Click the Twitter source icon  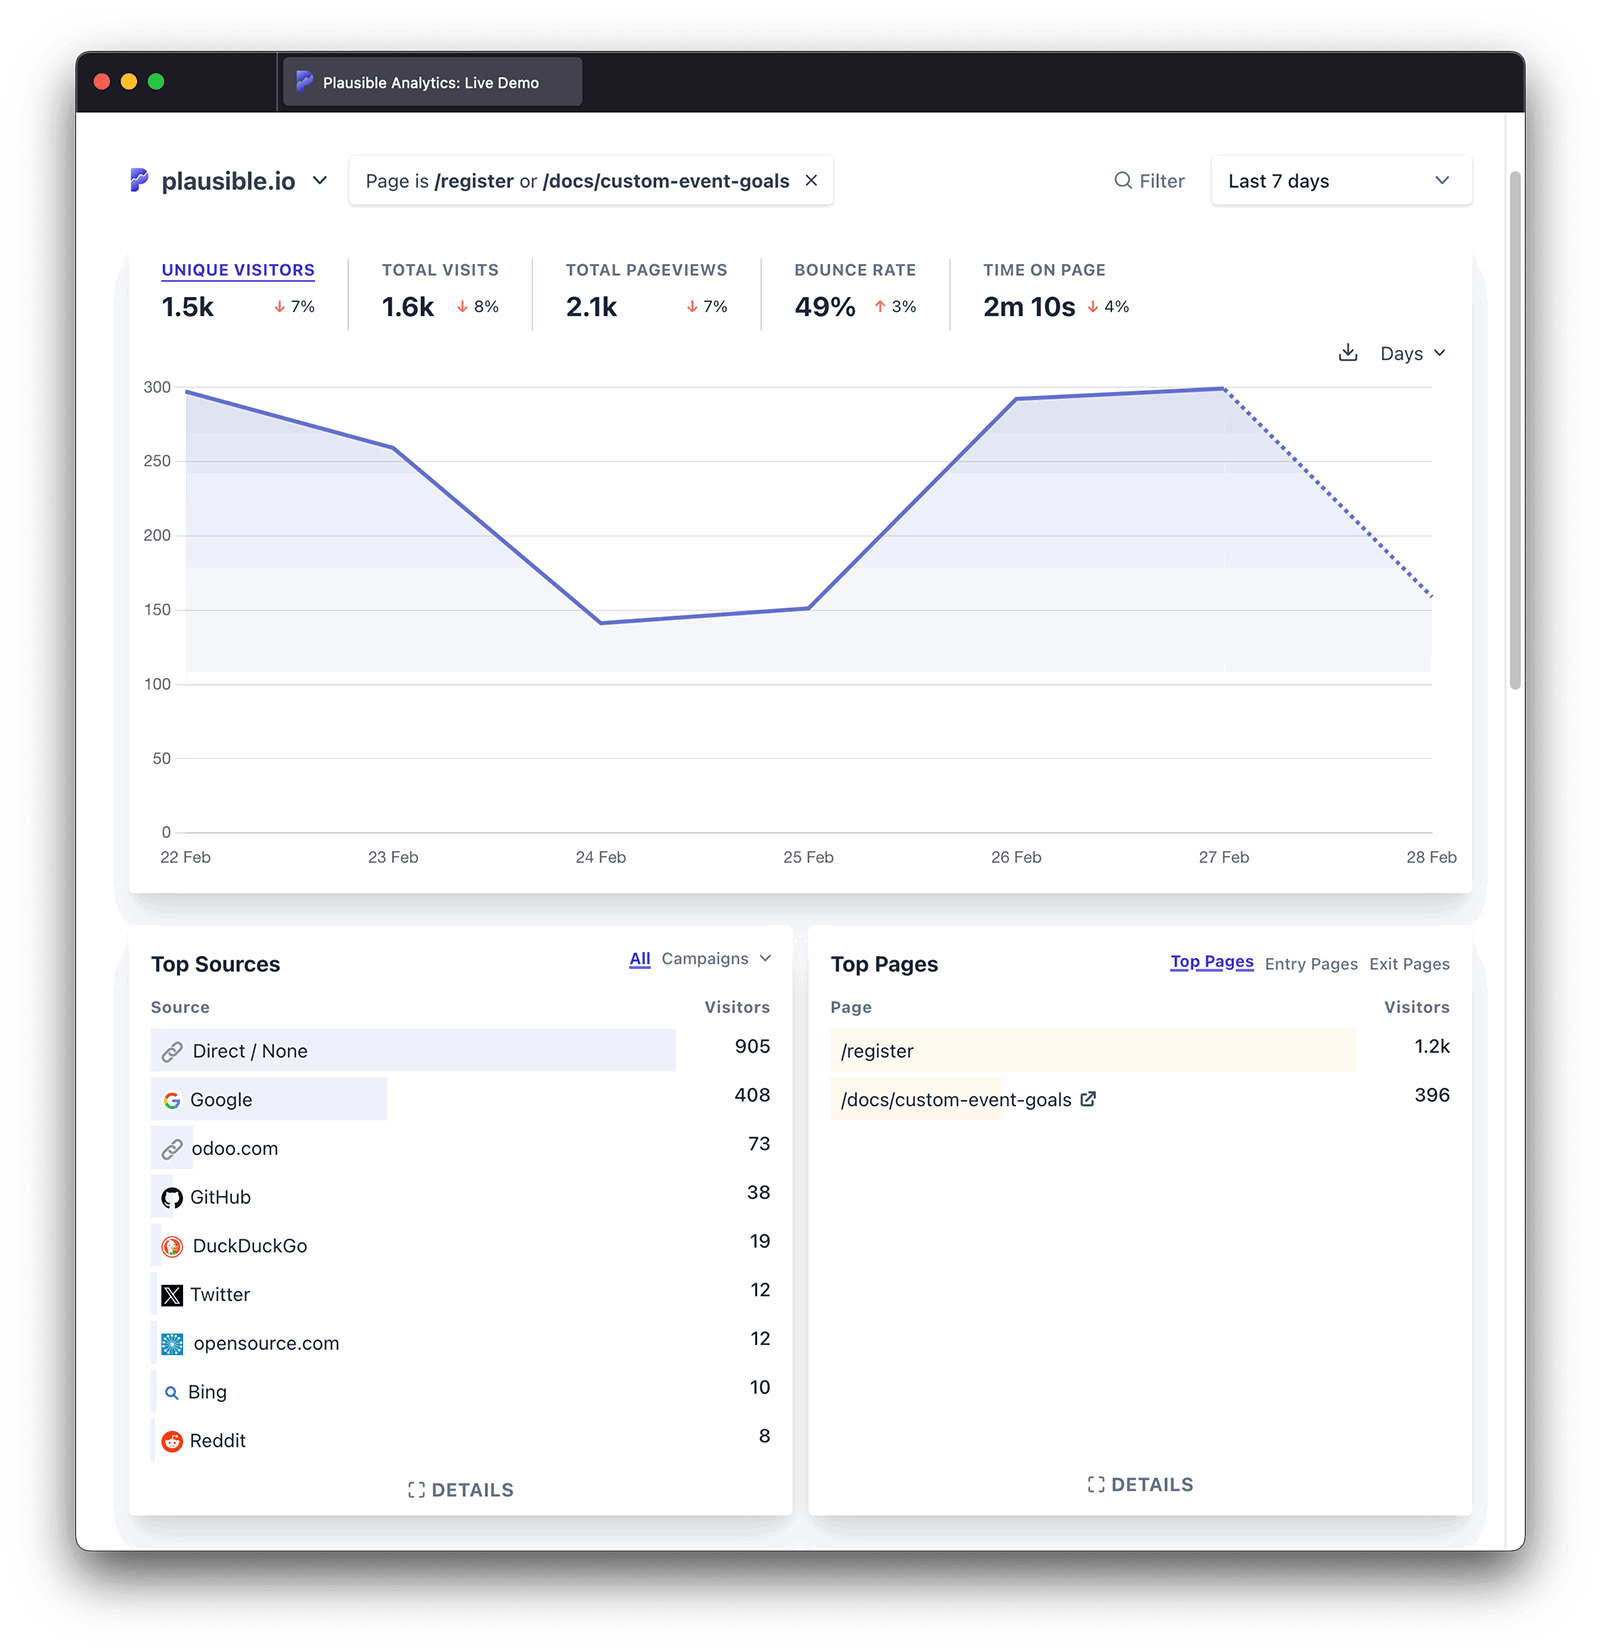172,1294
